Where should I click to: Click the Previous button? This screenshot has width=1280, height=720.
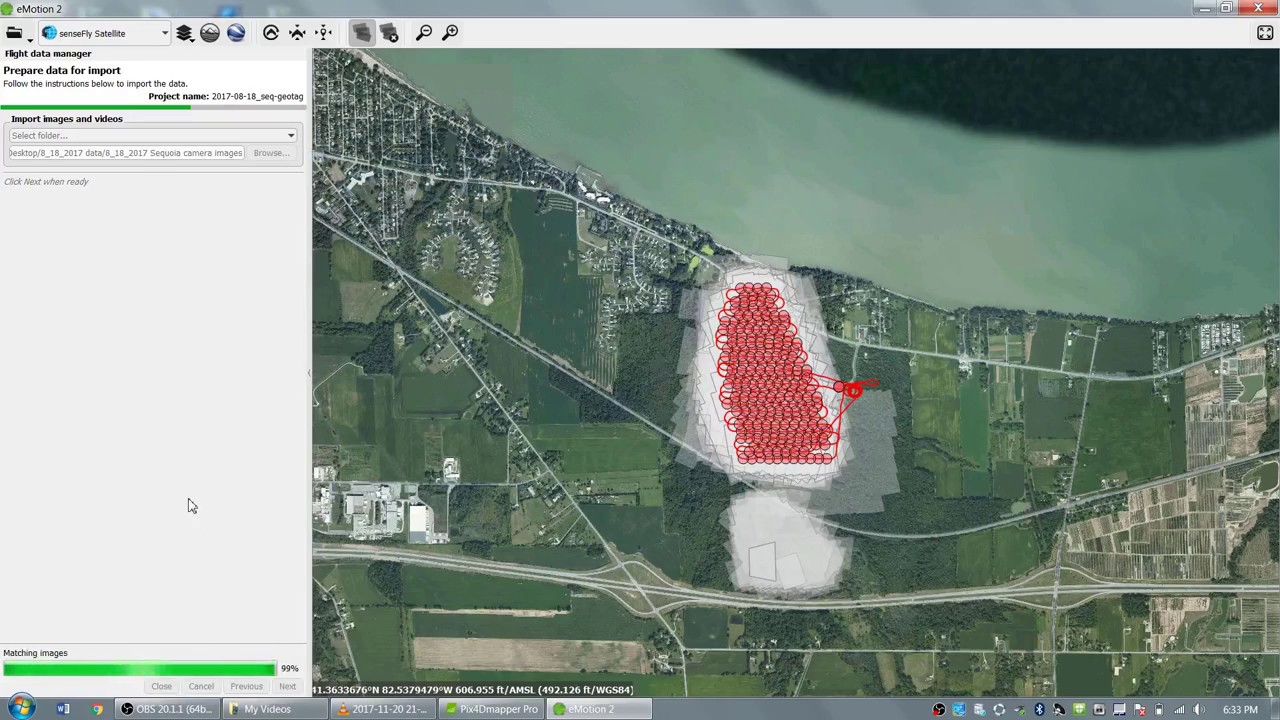tap(246, 686)
